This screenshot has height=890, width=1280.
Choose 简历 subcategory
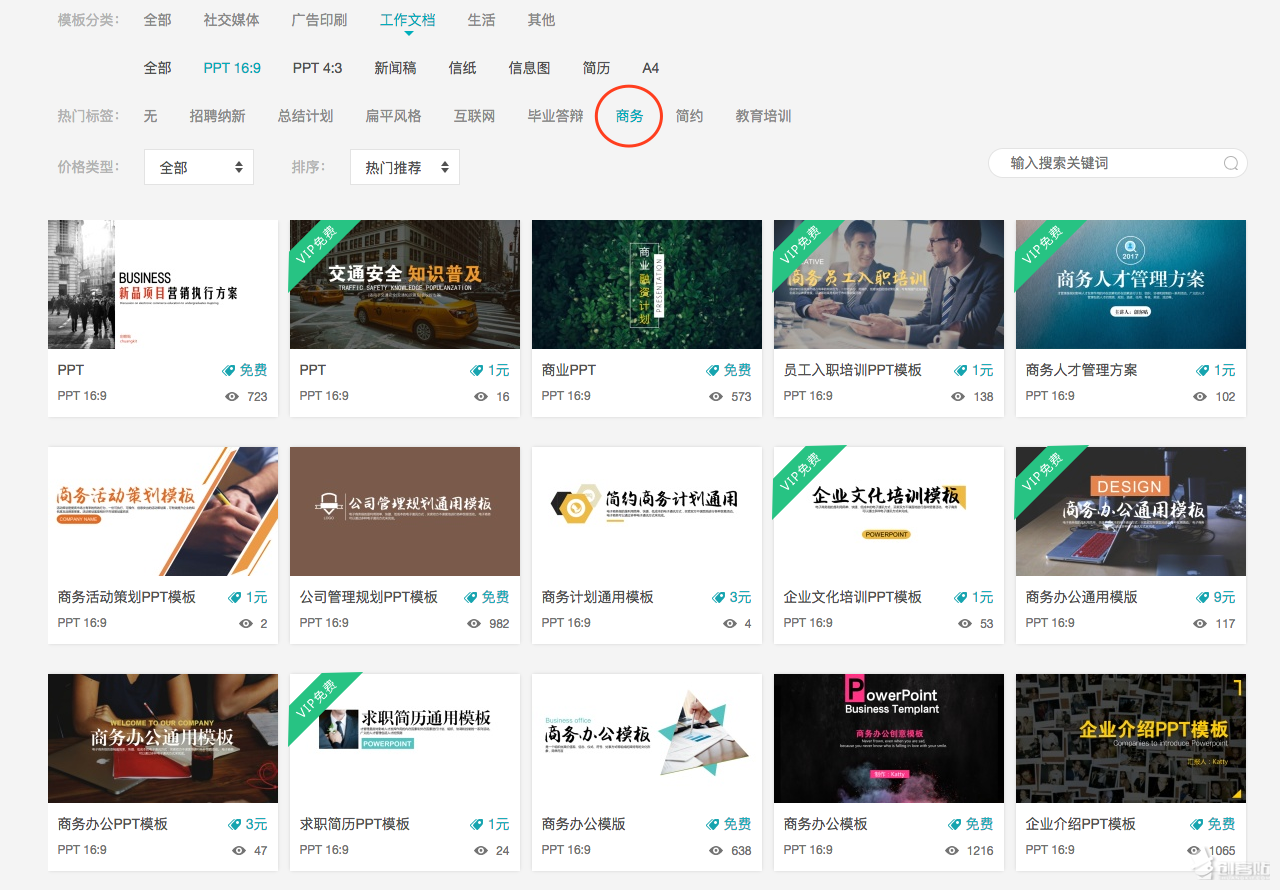click(x=596, y=68)
